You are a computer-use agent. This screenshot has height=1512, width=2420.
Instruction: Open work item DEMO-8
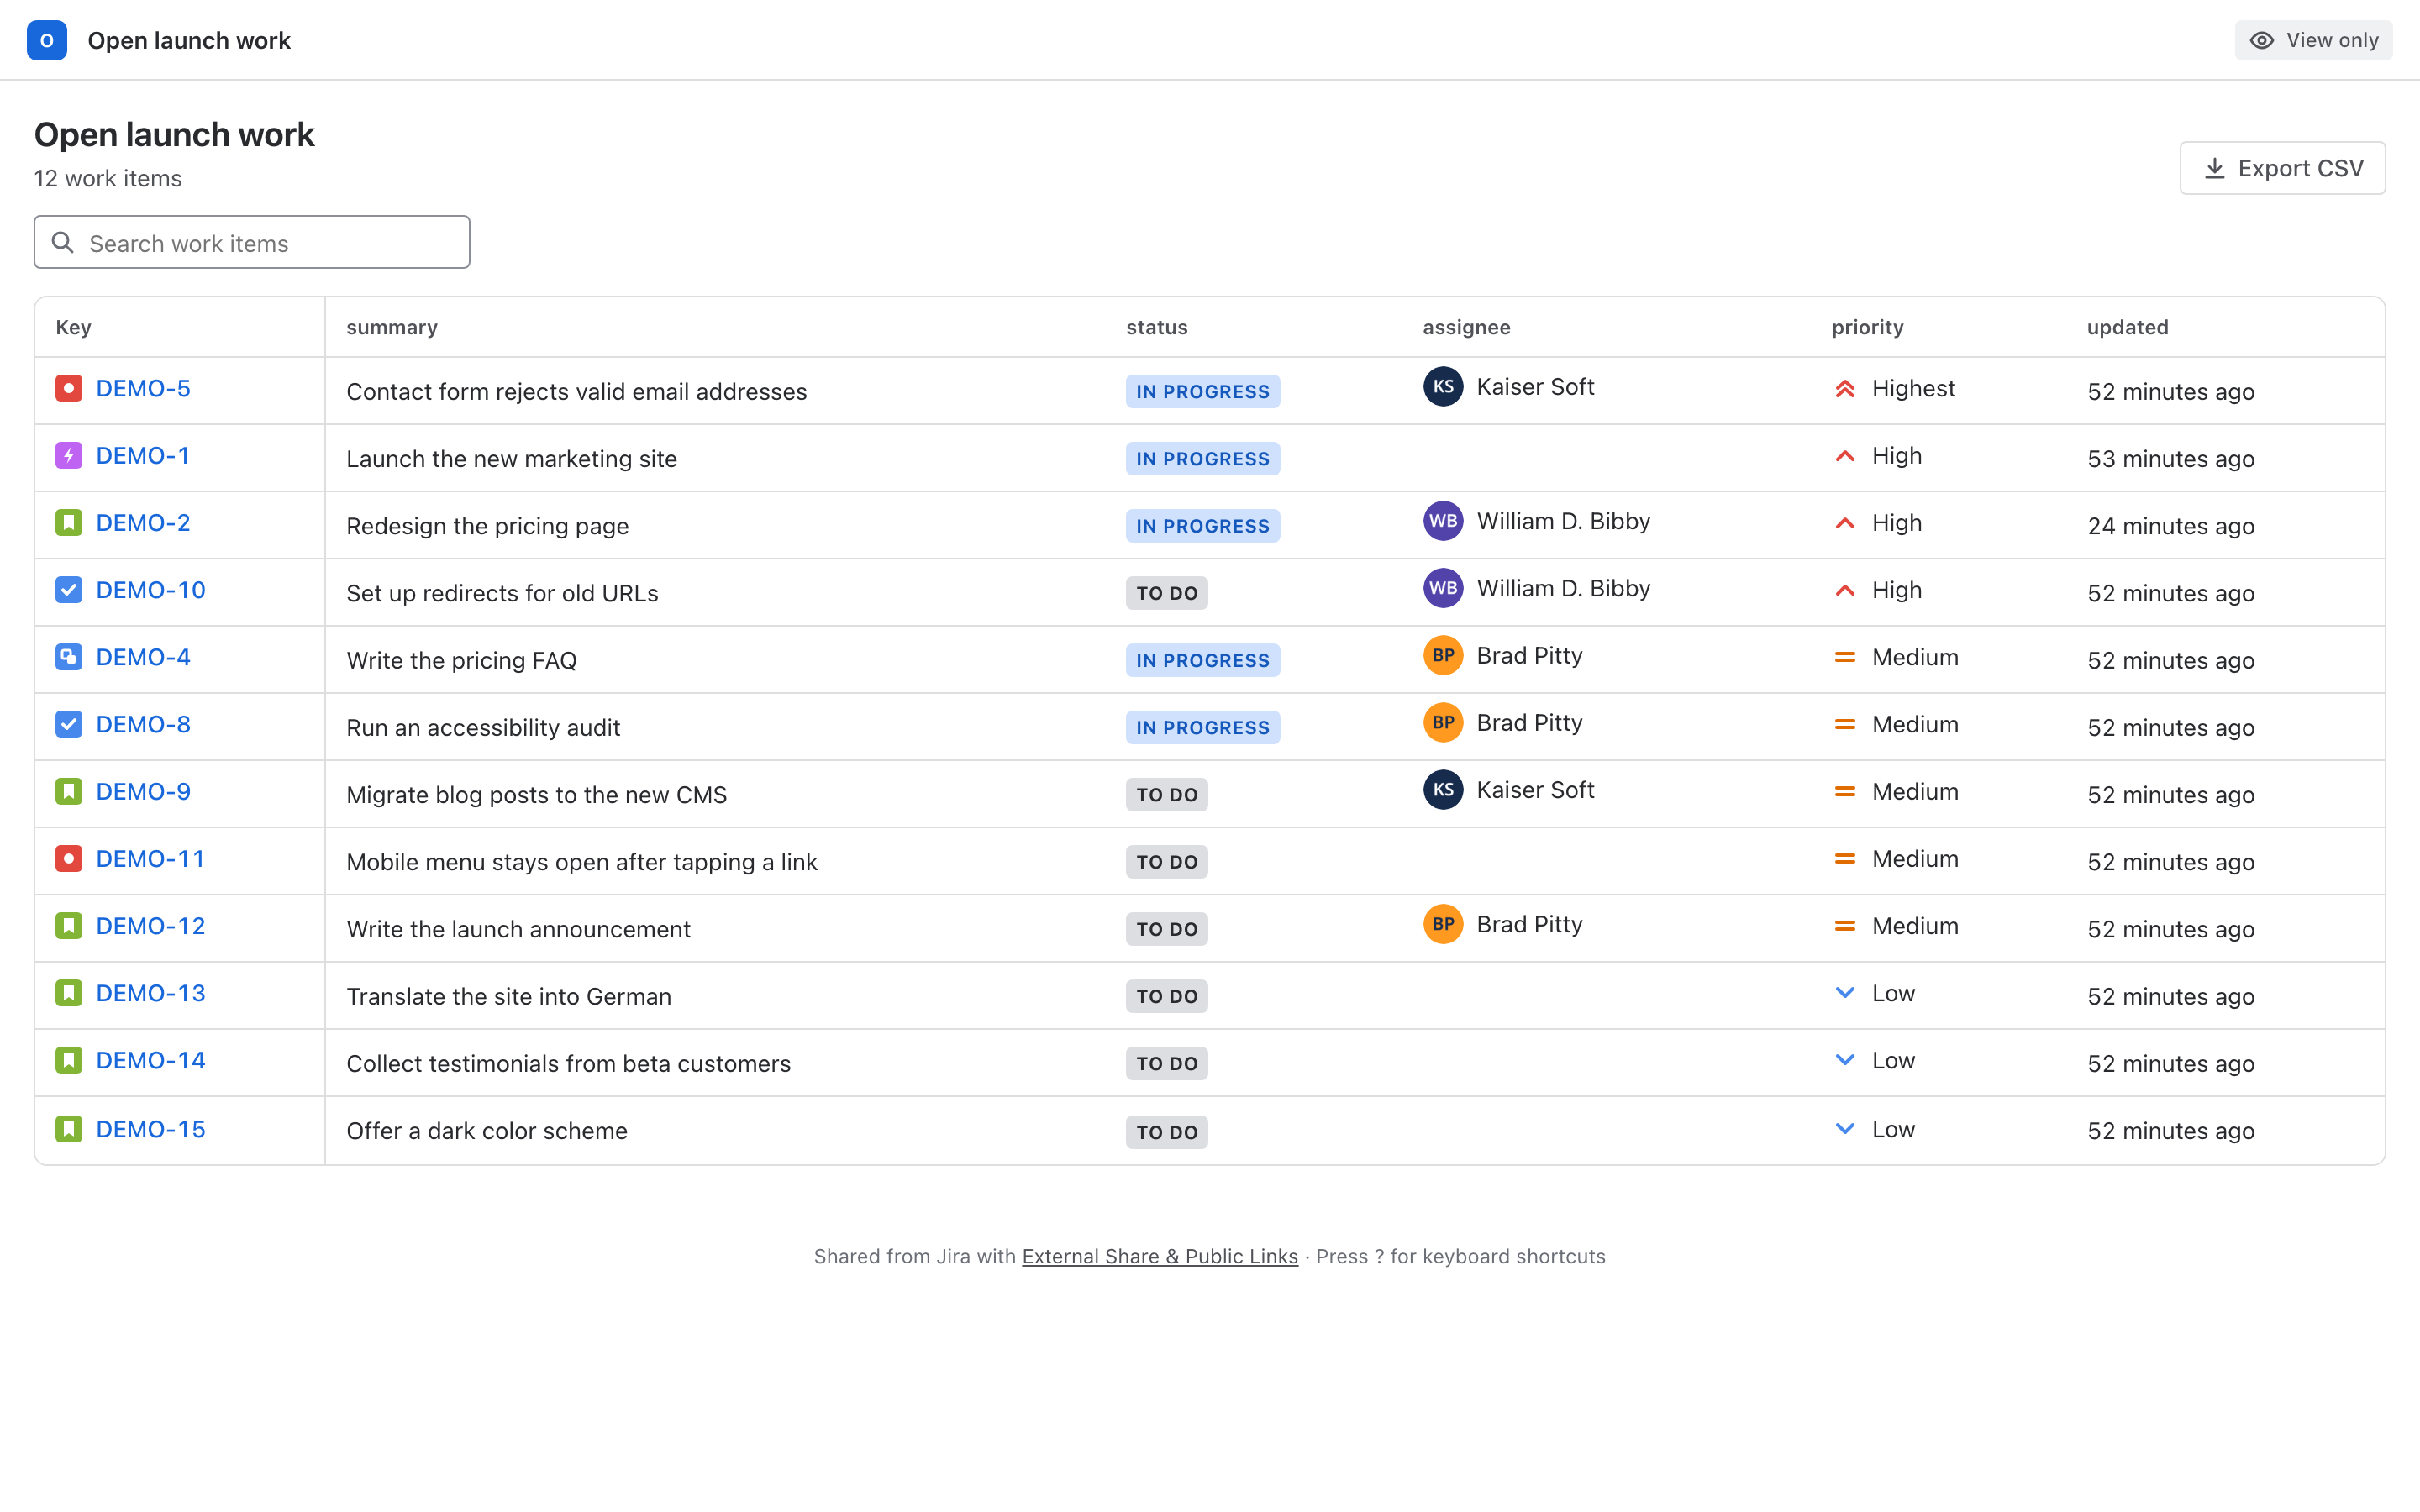pos(143,724)
